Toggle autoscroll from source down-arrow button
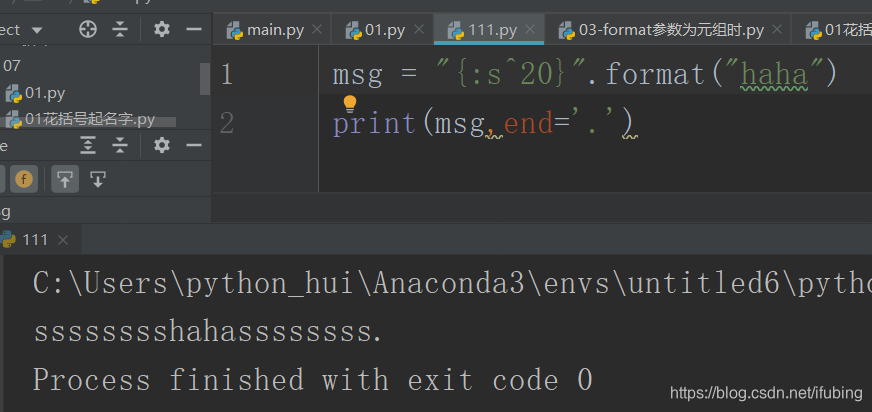This screenshot has height=412, width=872. click(x=98, y=179)
